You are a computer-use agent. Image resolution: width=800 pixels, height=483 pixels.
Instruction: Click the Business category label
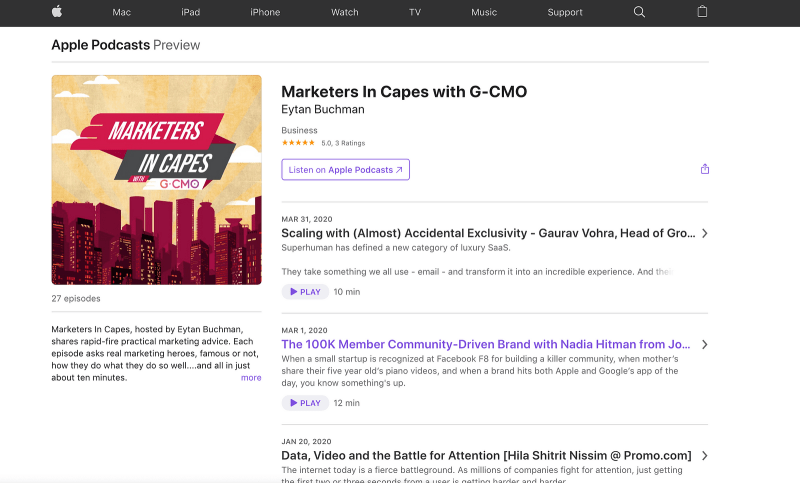[299, 130]
